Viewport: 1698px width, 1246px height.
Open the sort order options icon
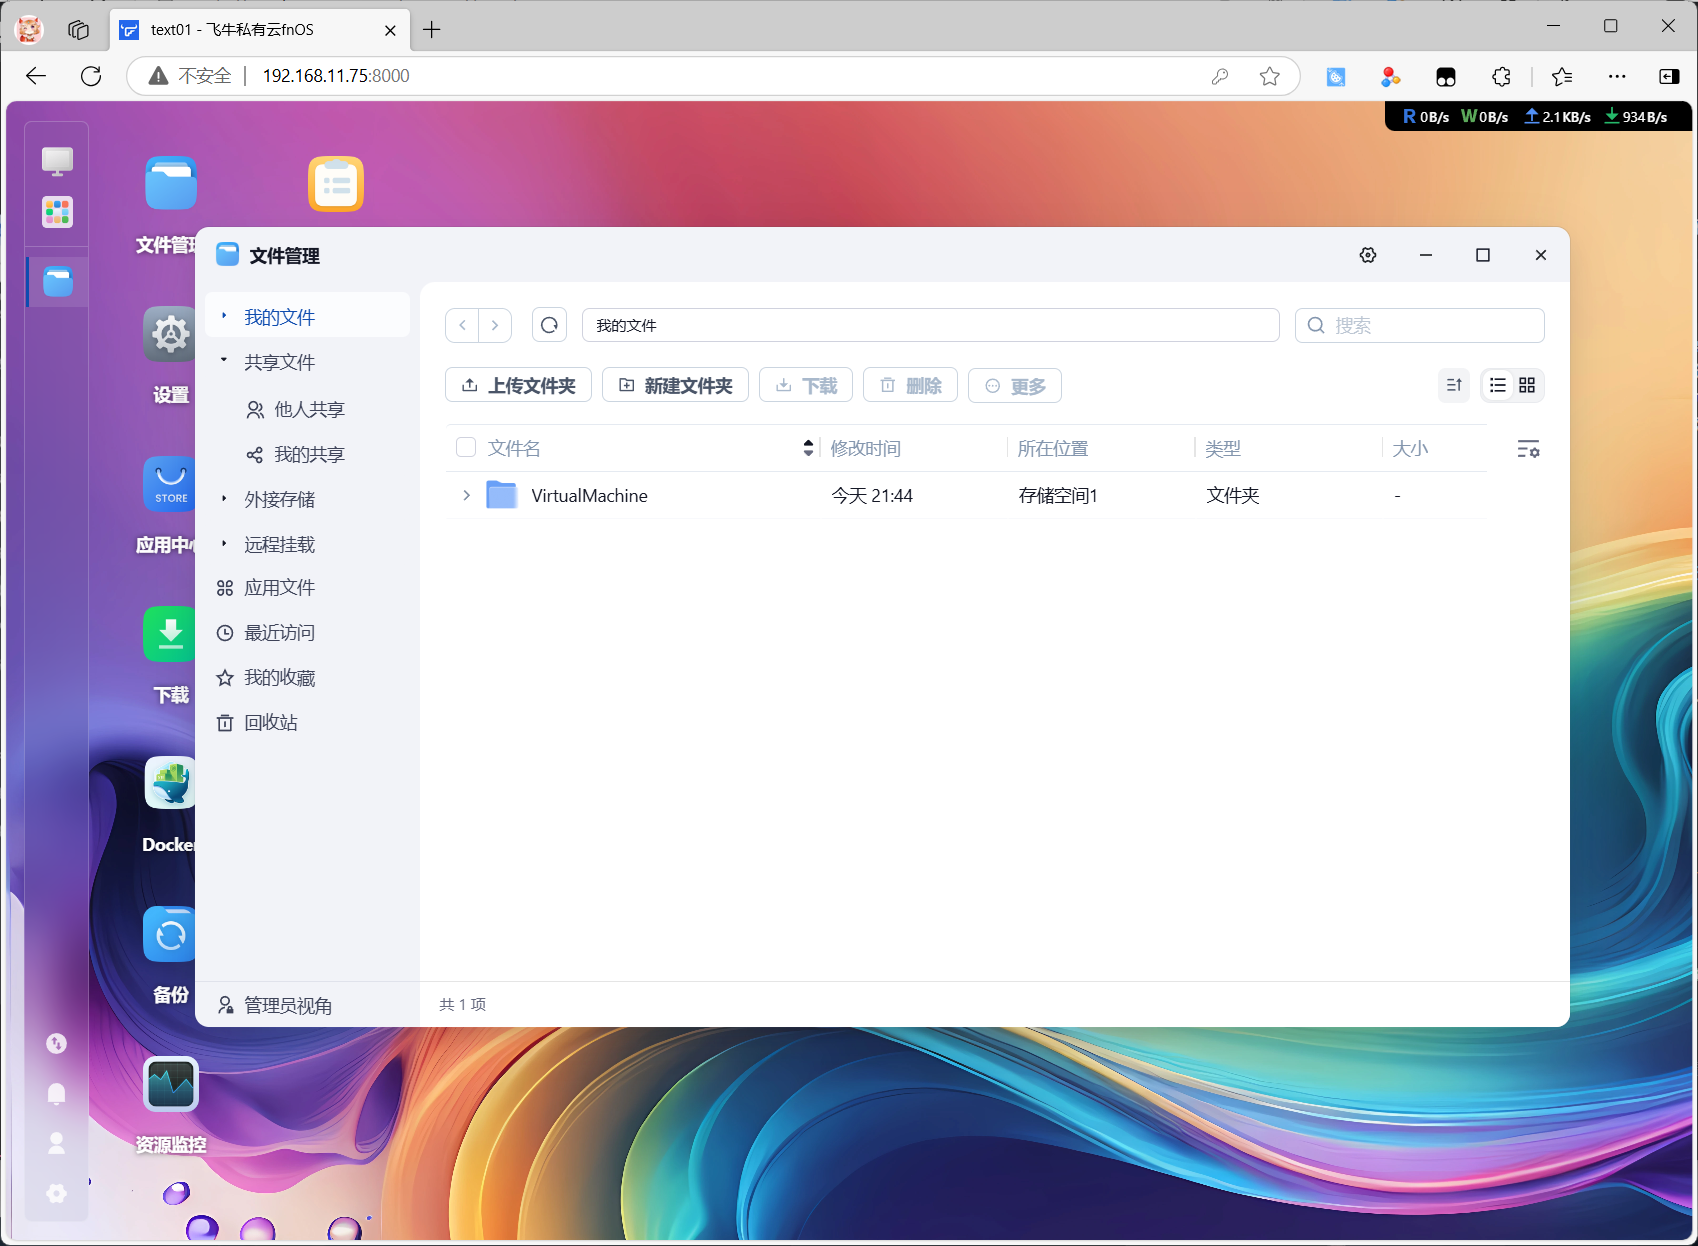pyautogui.click(x=1454, y=385)
